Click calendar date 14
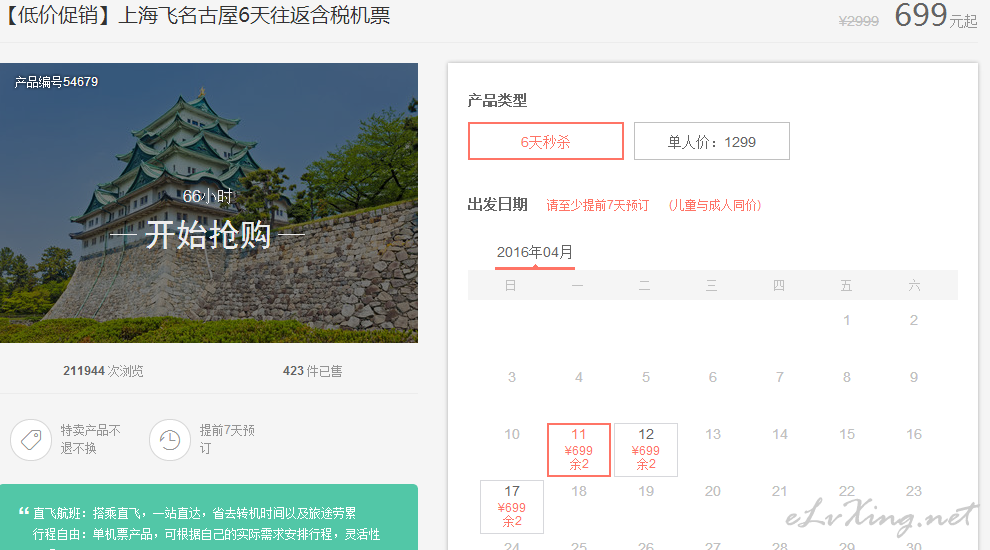 780,434
